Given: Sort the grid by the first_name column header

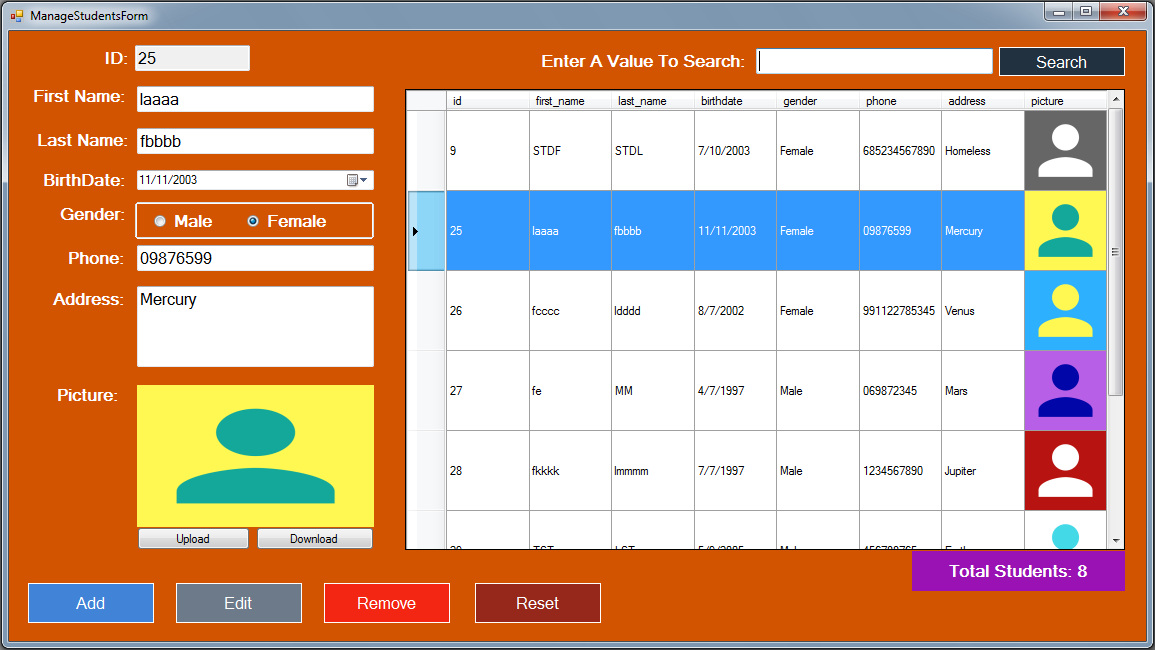Looking at the screenshot, I should pos(572,100).
